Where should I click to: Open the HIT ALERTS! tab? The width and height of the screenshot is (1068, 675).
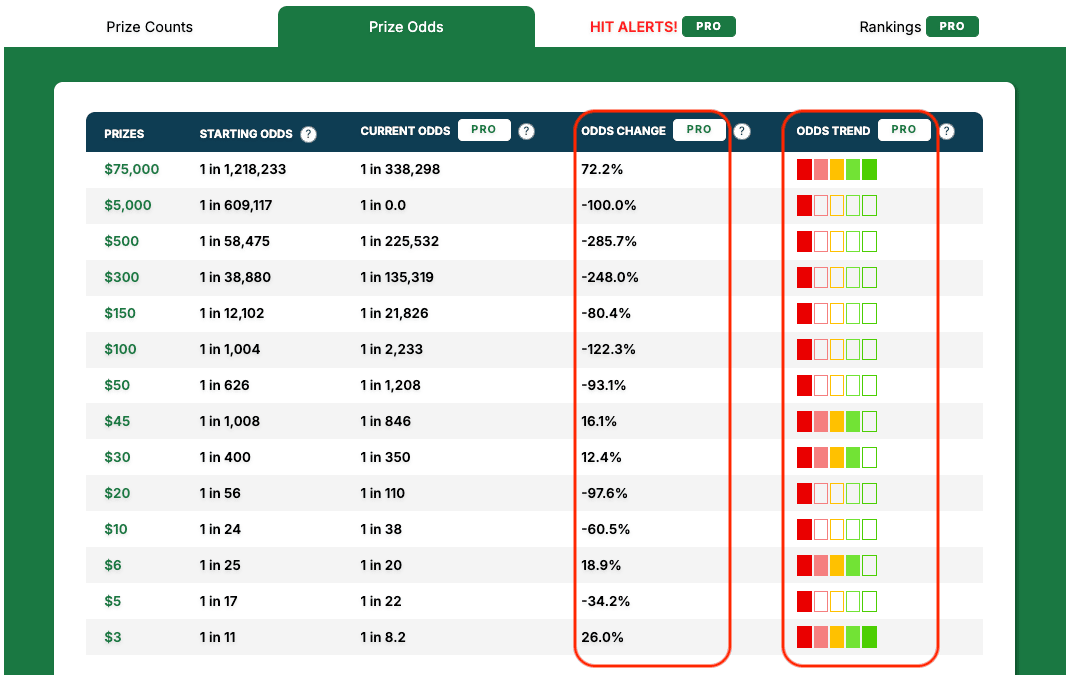pos(633,27)
